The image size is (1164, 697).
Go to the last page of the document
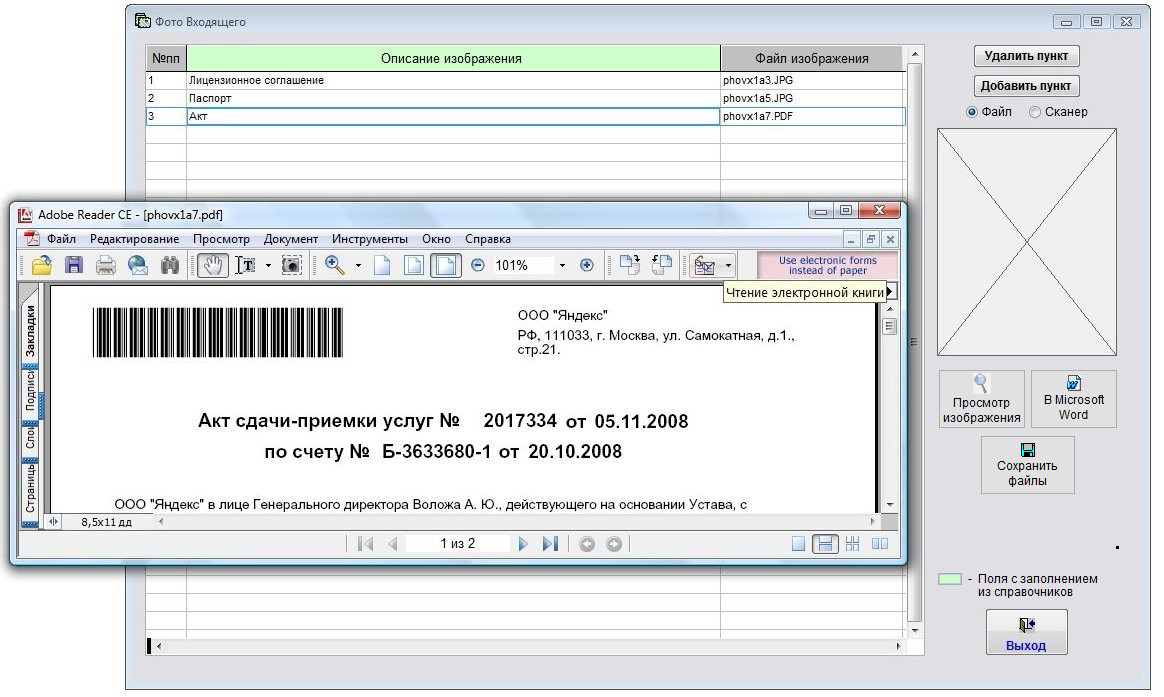pyautogui.click(x=550, y=544)
